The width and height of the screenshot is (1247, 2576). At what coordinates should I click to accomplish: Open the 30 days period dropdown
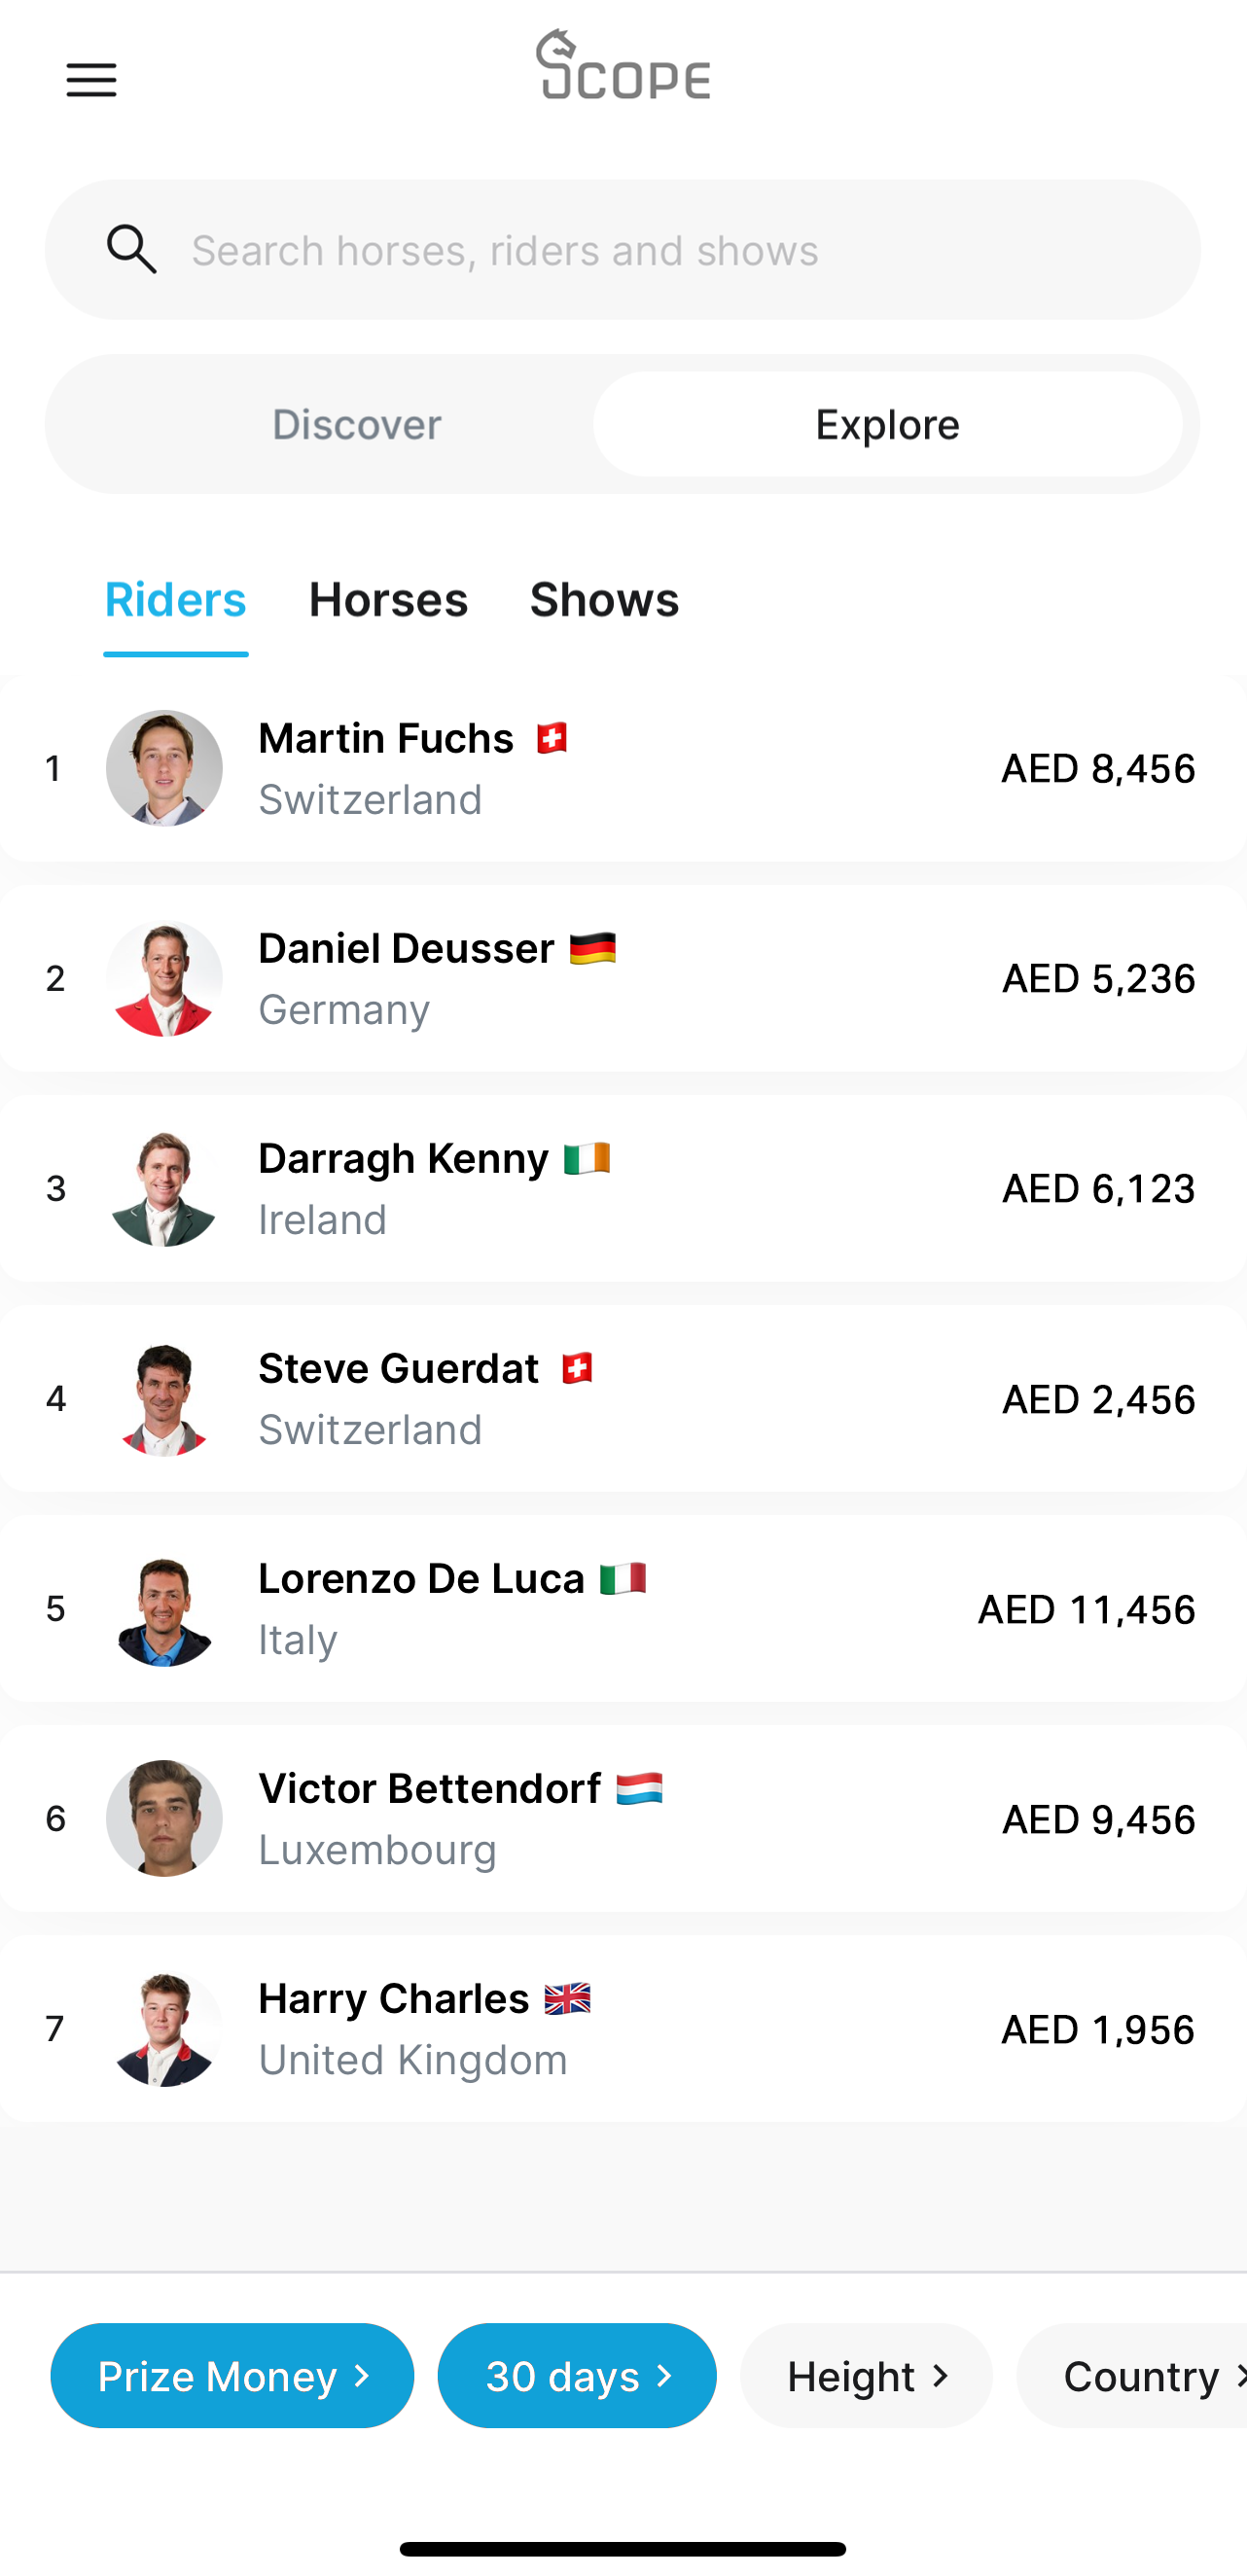(x=577, y=2375)
